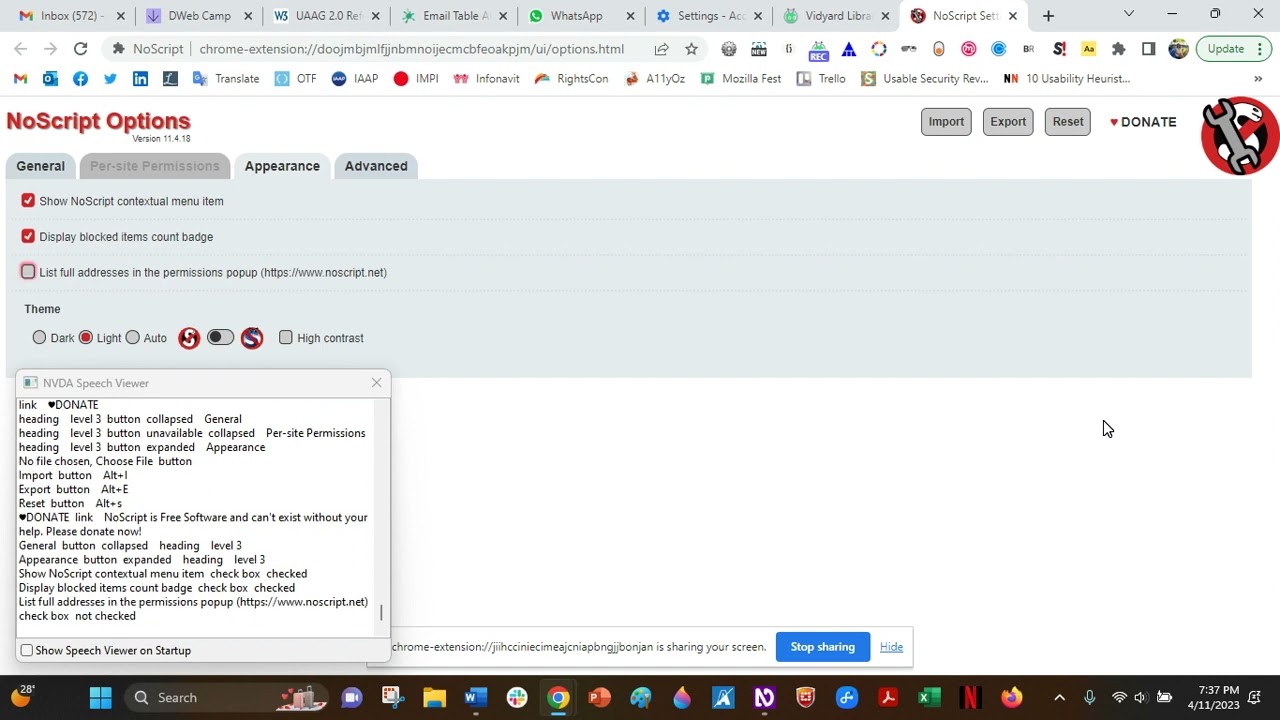
Task: Switch to the Inbox (572) Gmail tab
Action: [x=72, y=16]
